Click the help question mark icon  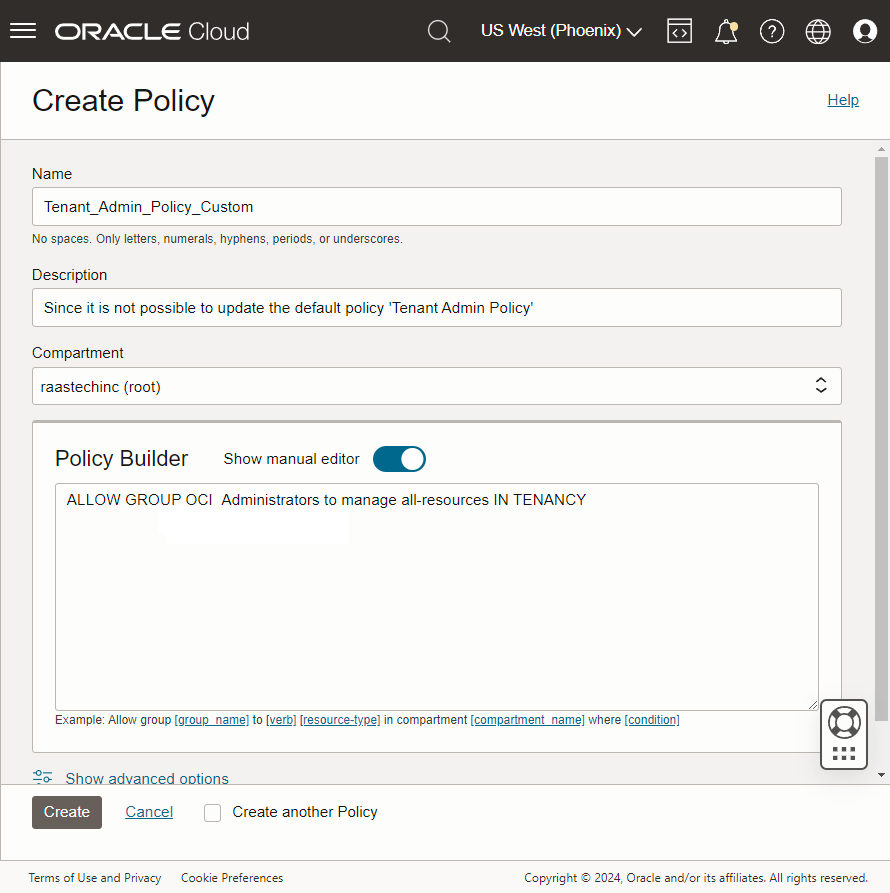click(x=772, y=31)
